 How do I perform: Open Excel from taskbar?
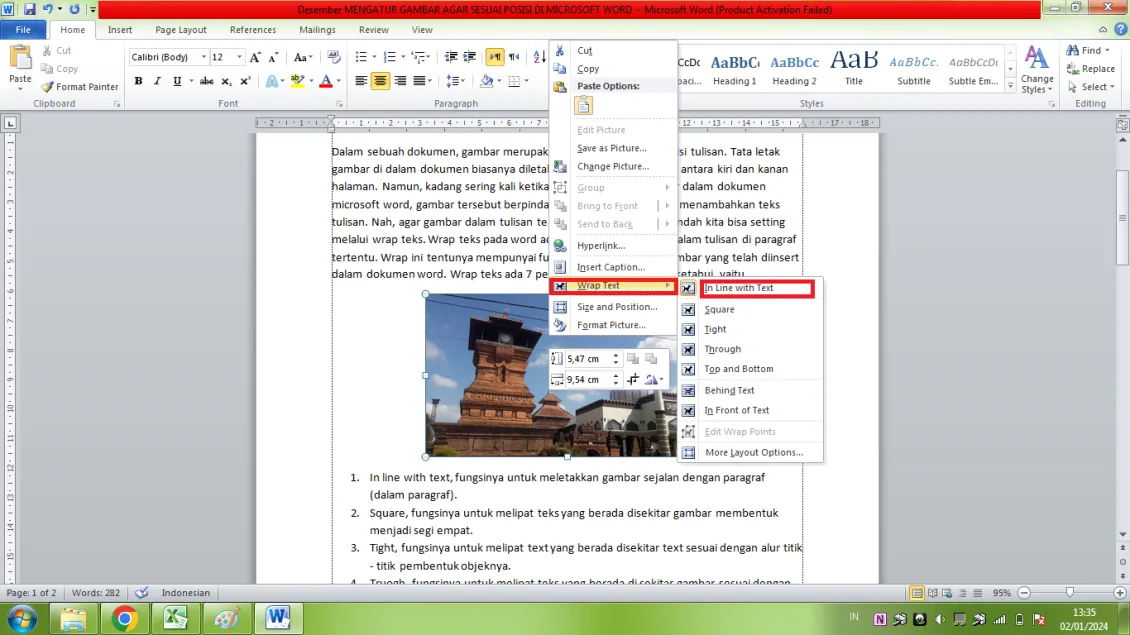coord(175,618)
